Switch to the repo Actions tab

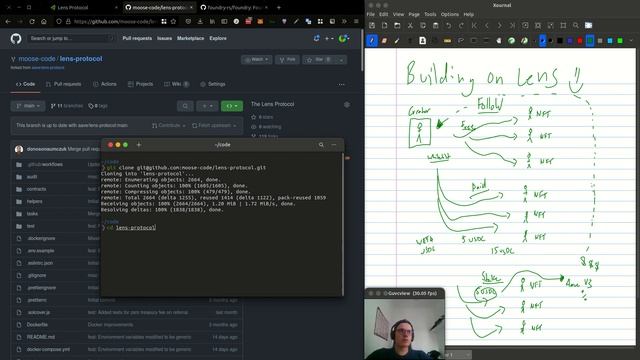pos(104,84)
